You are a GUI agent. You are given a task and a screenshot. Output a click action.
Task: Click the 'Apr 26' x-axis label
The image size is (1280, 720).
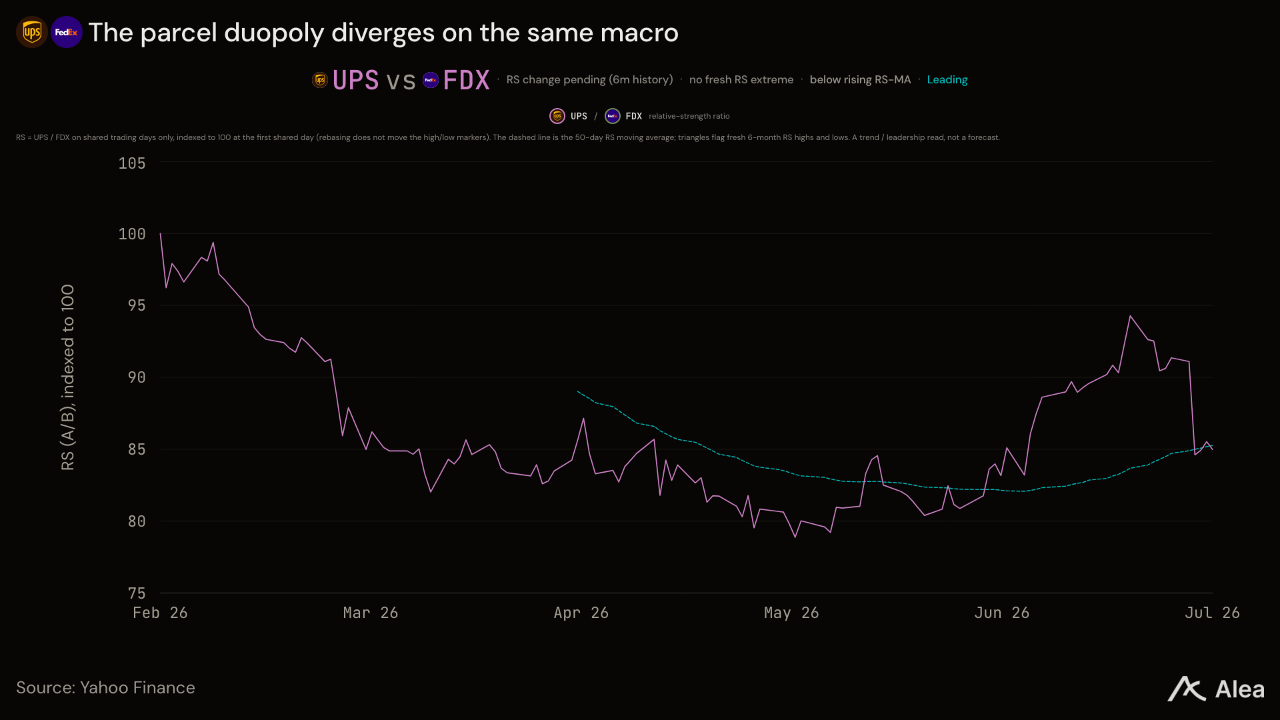[x=581, y=613]
